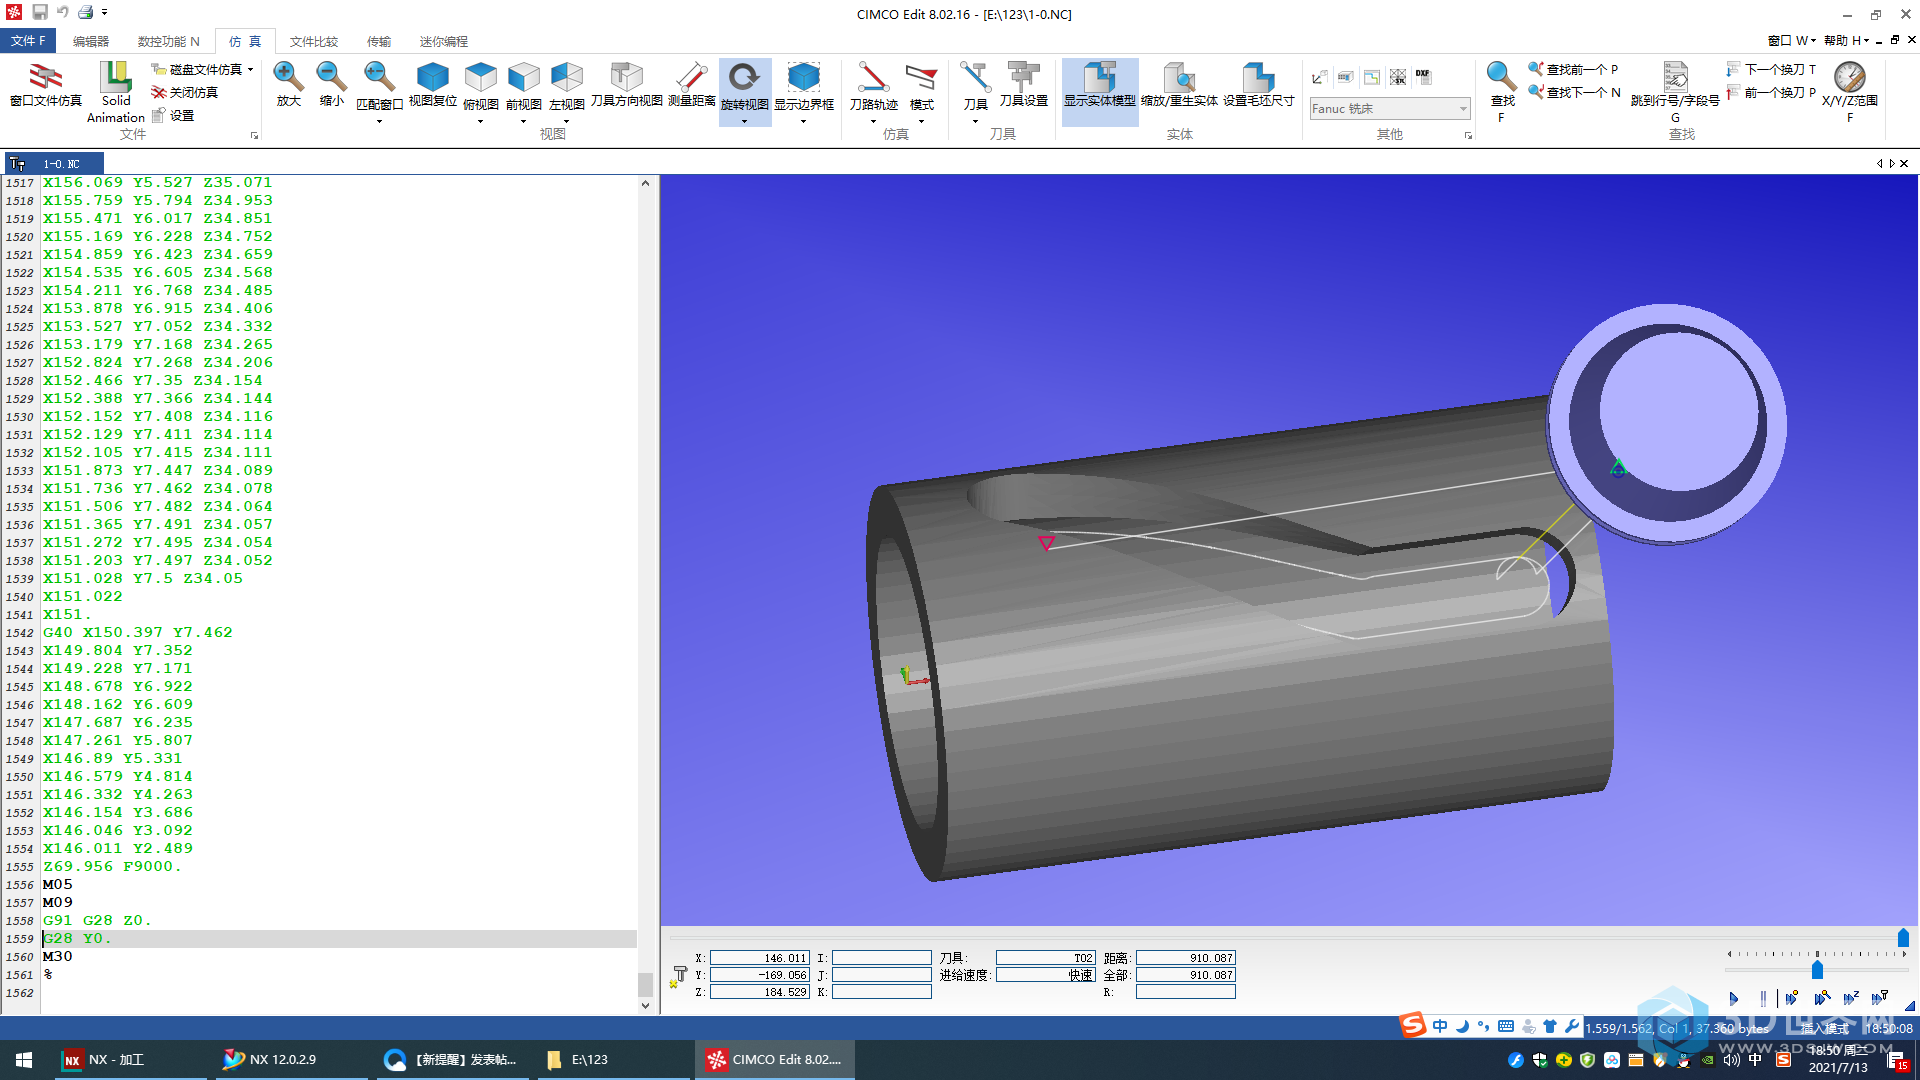Click the 刀具 tool icon
Screen dimensions: 1920x1080
point(976,82)
